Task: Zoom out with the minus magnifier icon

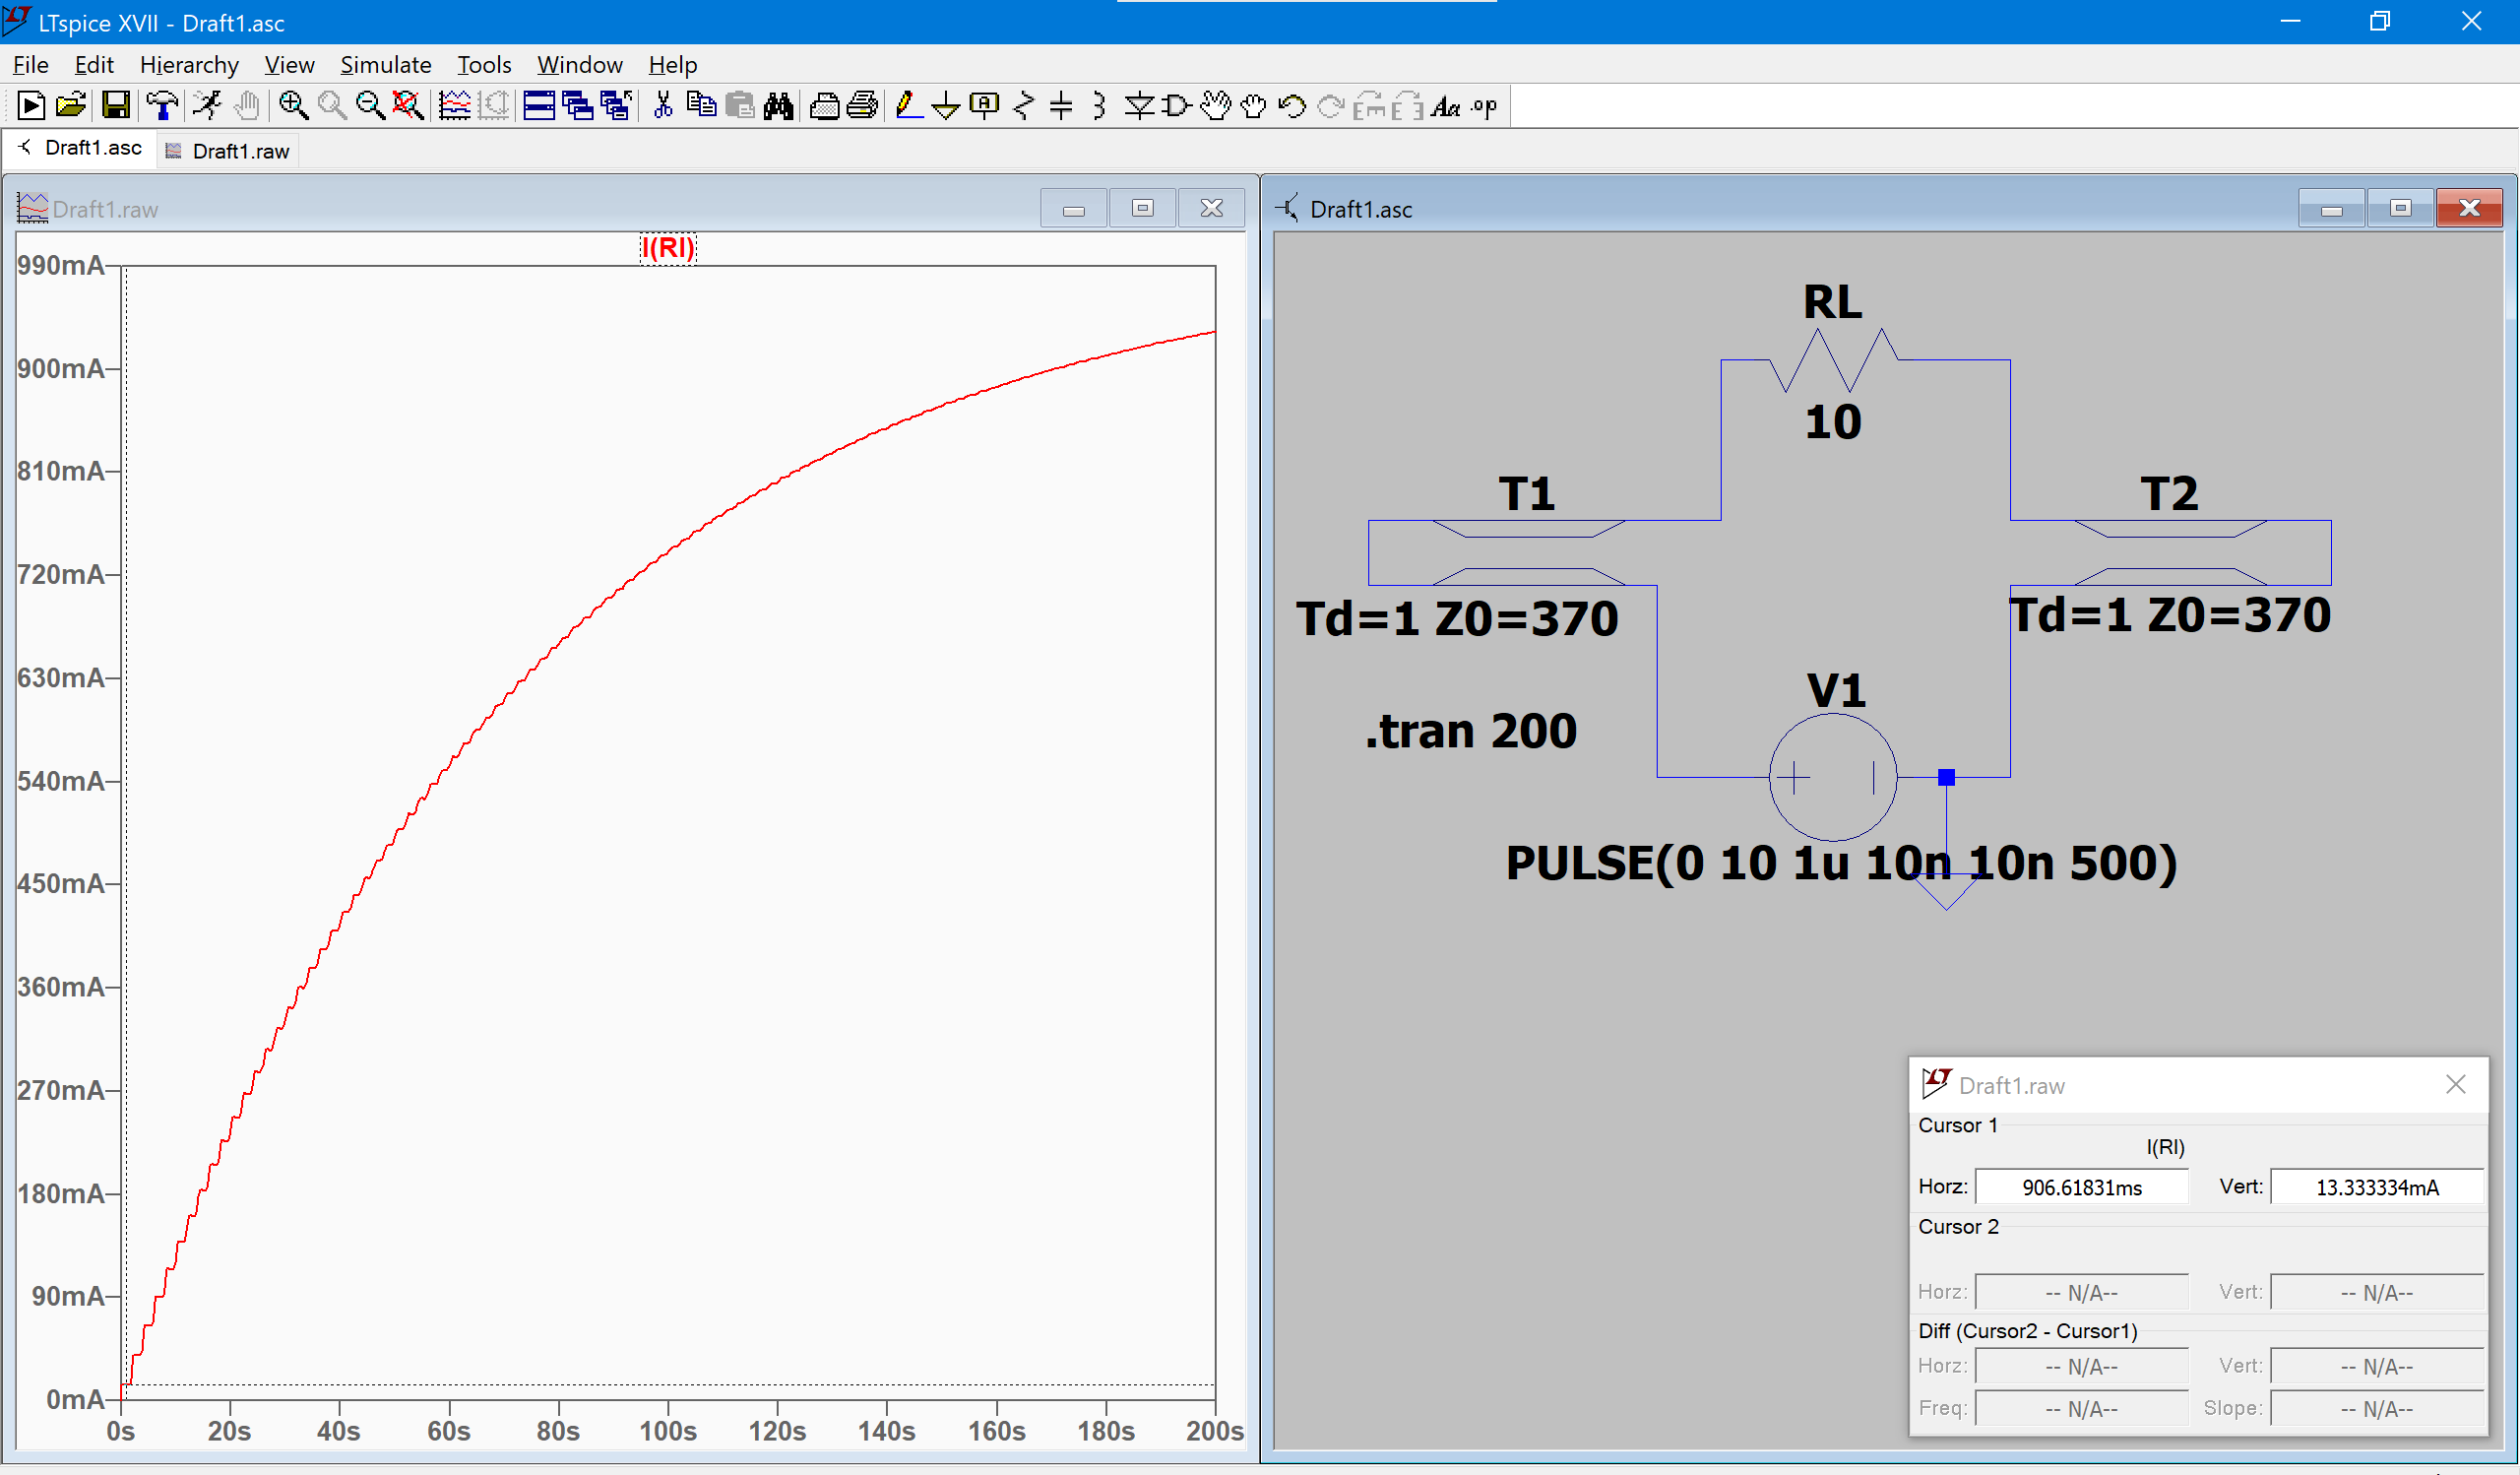Action: pos(370,105)
